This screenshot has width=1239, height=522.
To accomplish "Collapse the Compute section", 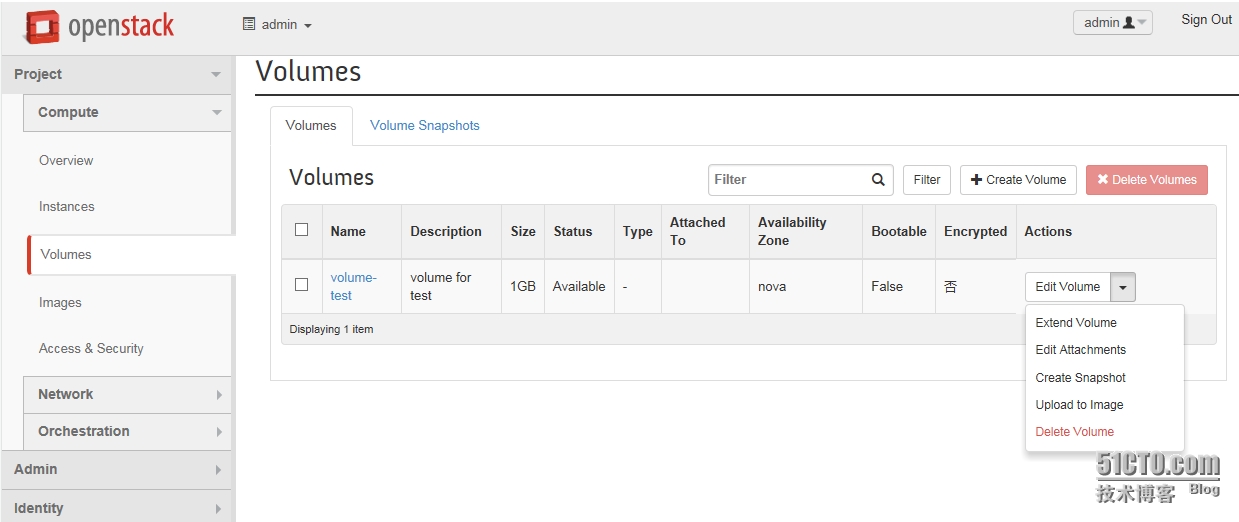I will [x=128, y=112].
